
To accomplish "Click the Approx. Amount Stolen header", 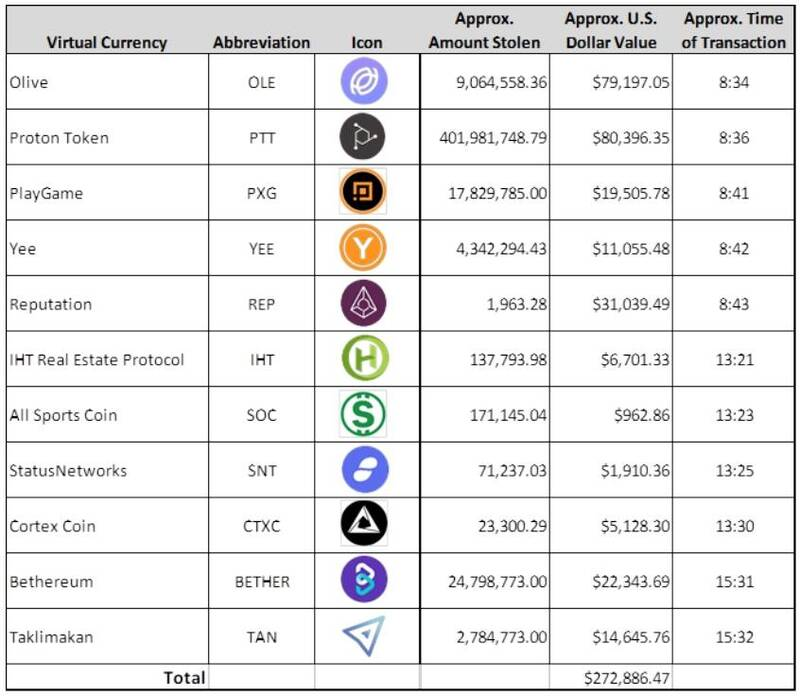I will point(484,31).
